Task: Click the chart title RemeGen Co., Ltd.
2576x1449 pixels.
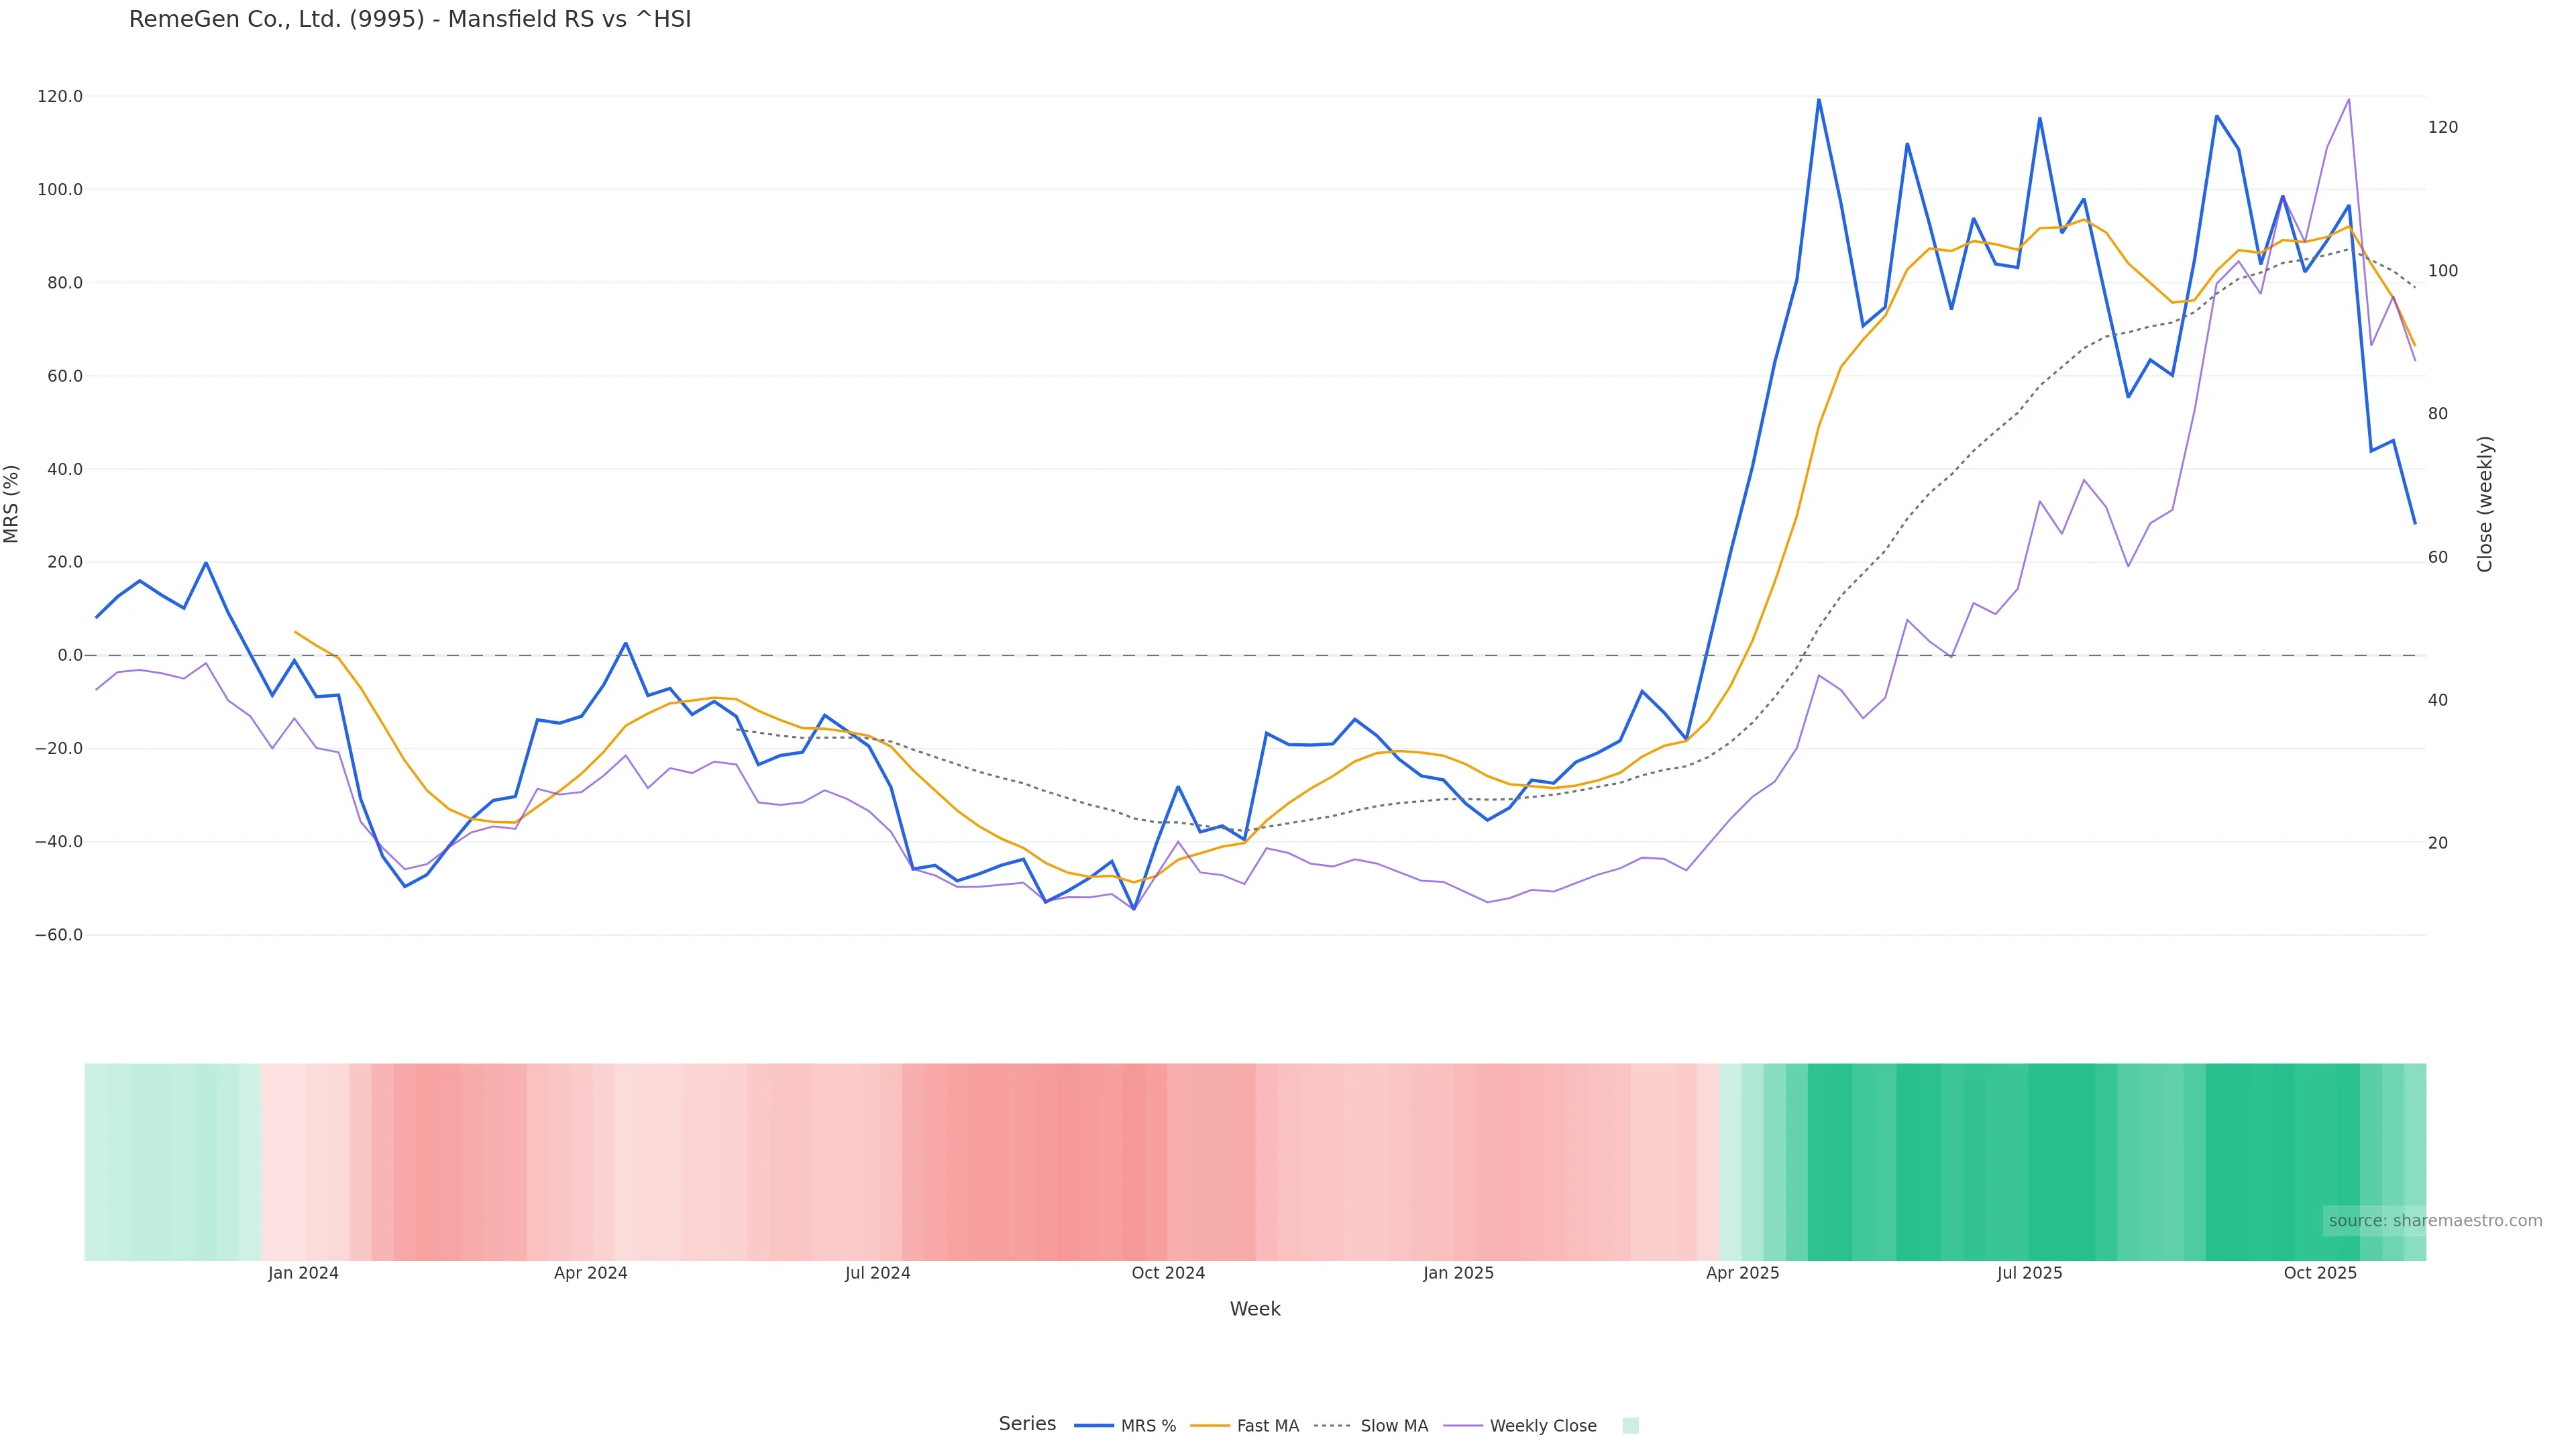Action: click(410, 20)
